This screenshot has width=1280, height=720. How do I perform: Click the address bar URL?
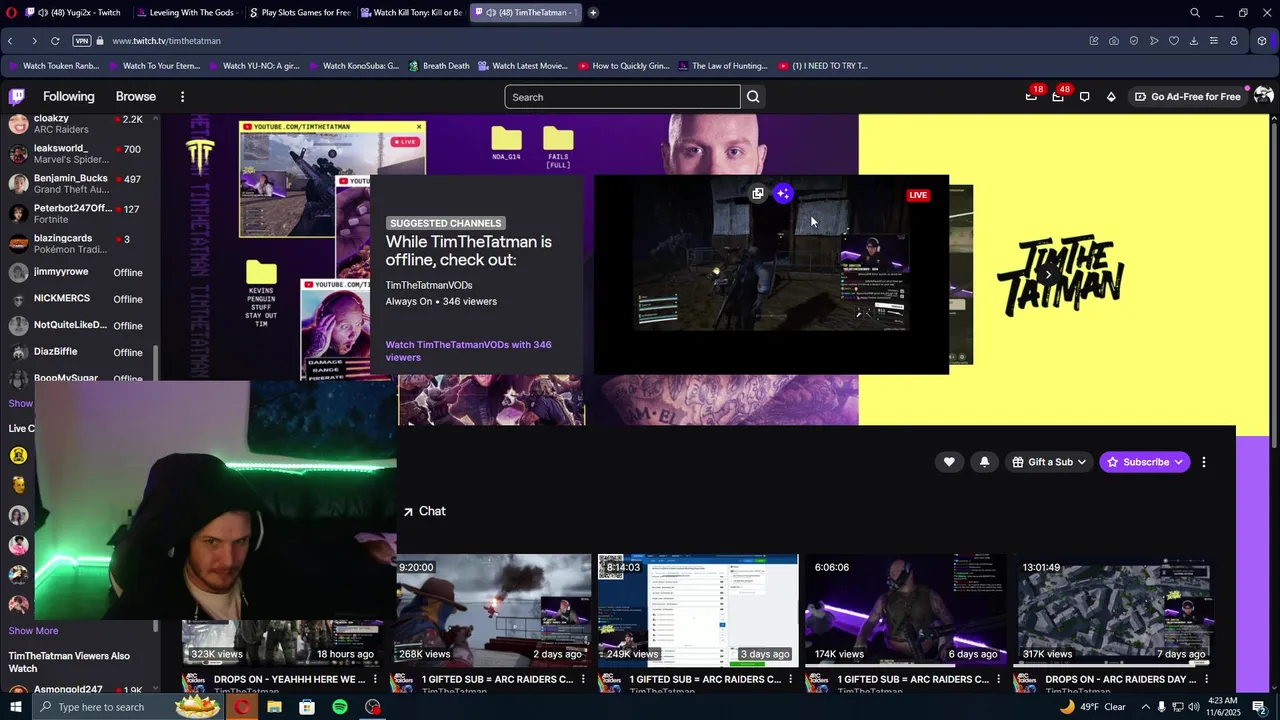(x=166, y=41)
